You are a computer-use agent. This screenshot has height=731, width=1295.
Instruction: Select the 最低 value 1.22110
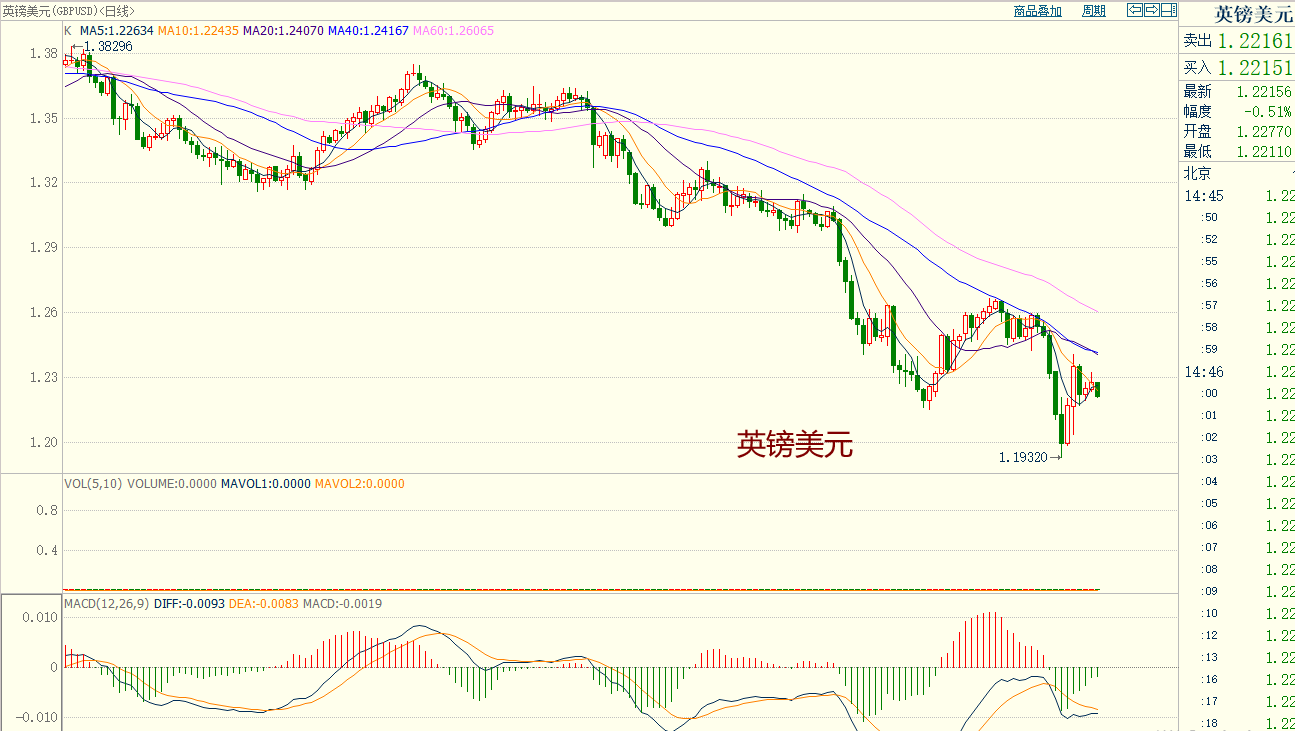click(x=1264, y=151)
